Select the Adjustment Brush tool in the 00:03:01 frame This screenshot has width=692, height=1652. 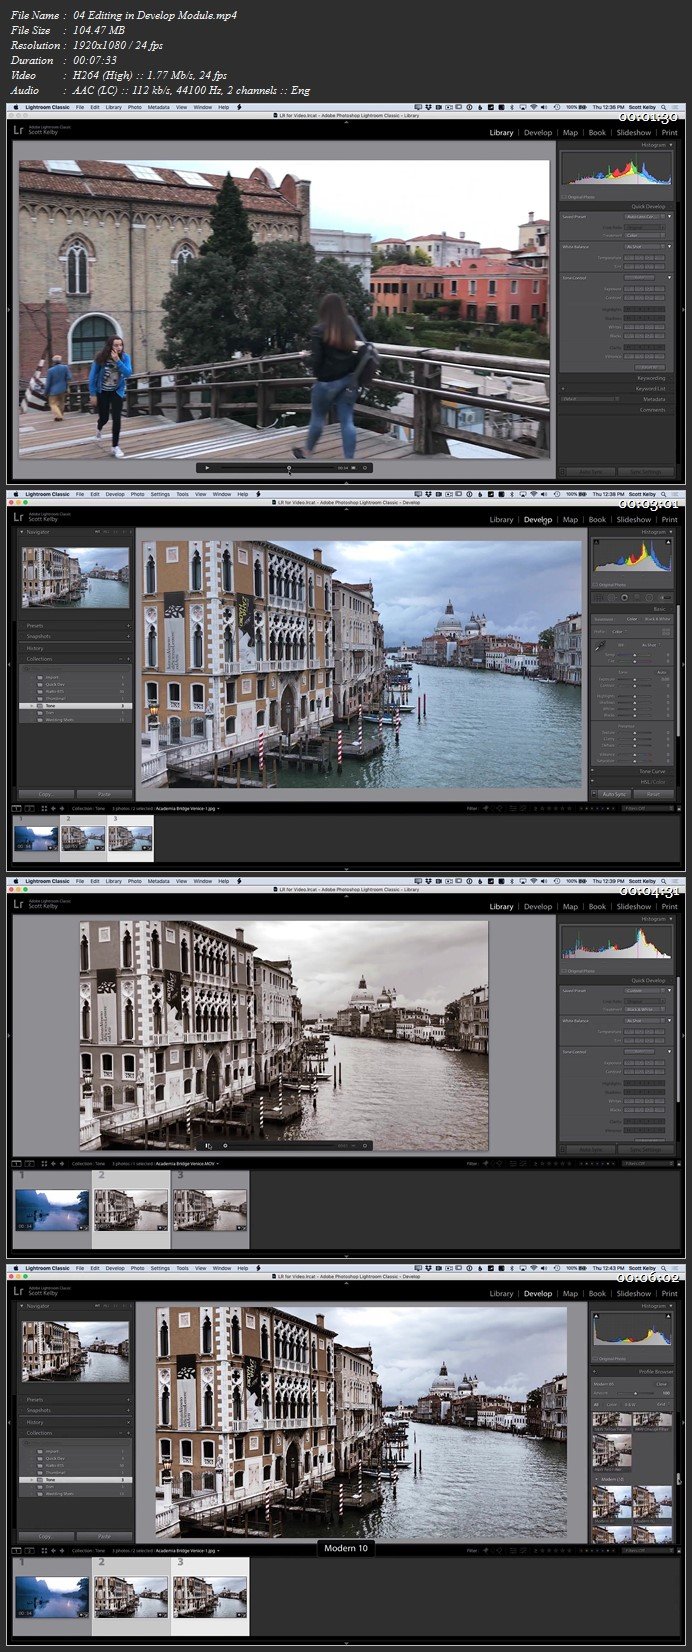(666, 597)
